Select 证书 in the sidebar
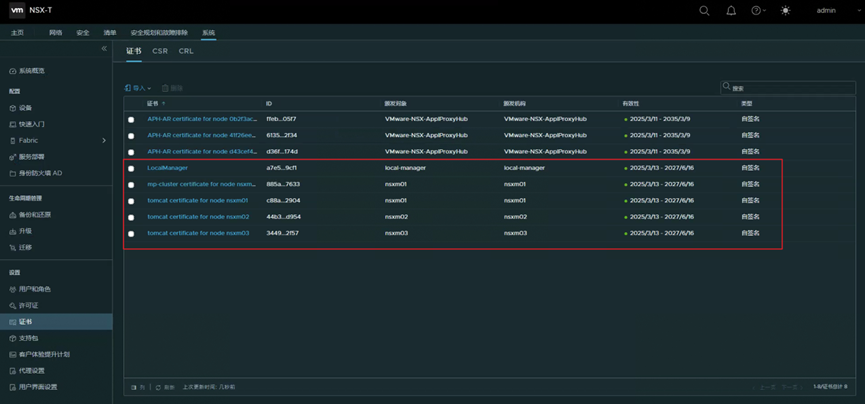 [x=56, y=322]
